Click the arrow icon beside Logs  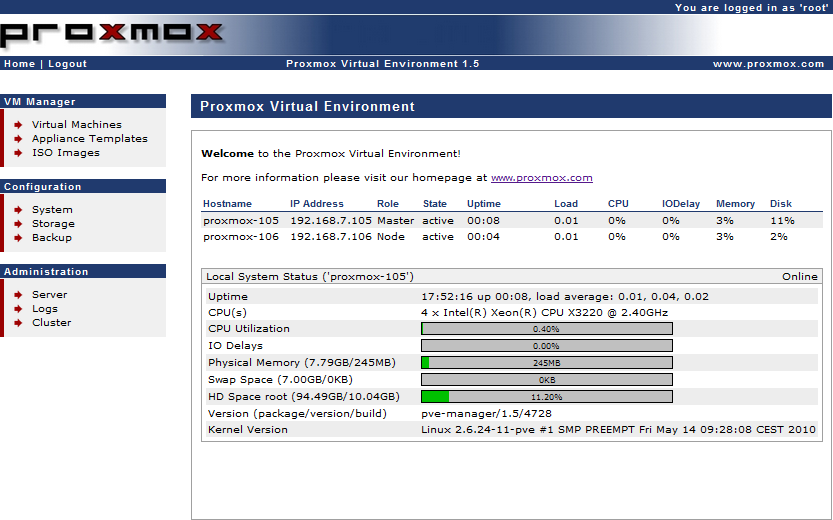19,309
